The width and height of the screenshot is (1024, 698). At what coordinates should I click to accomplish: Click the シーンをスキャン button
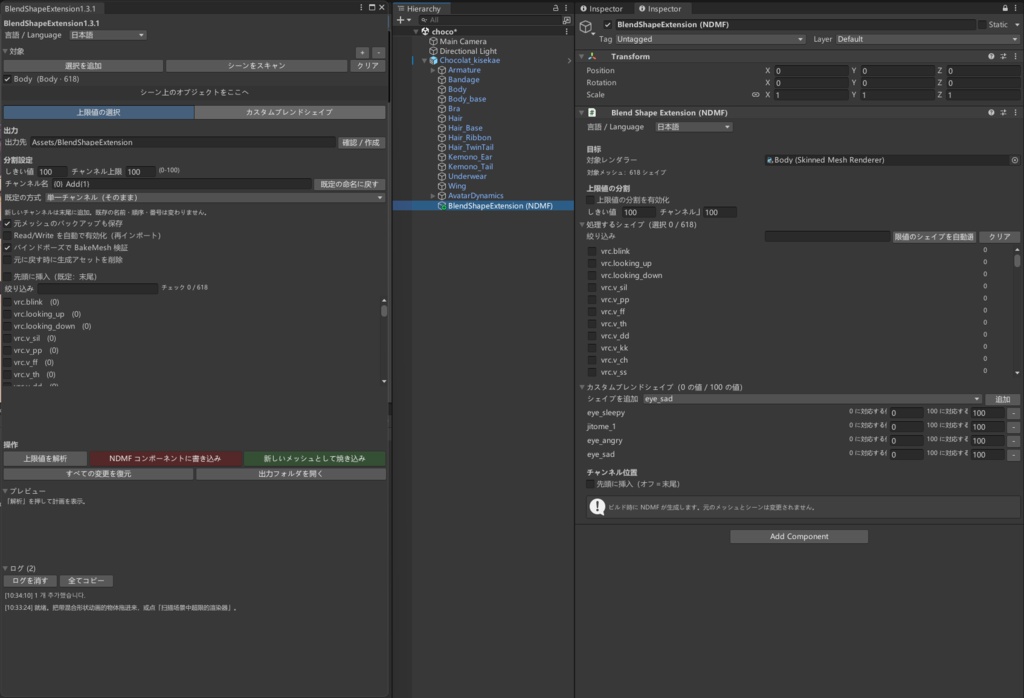click(x=257, y=66)
